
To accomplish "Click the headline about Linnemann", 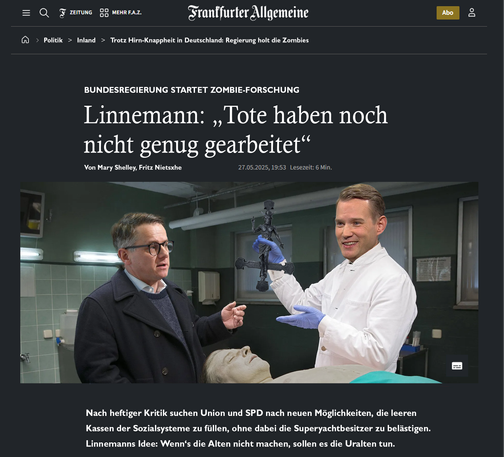I will click(236, 130).
